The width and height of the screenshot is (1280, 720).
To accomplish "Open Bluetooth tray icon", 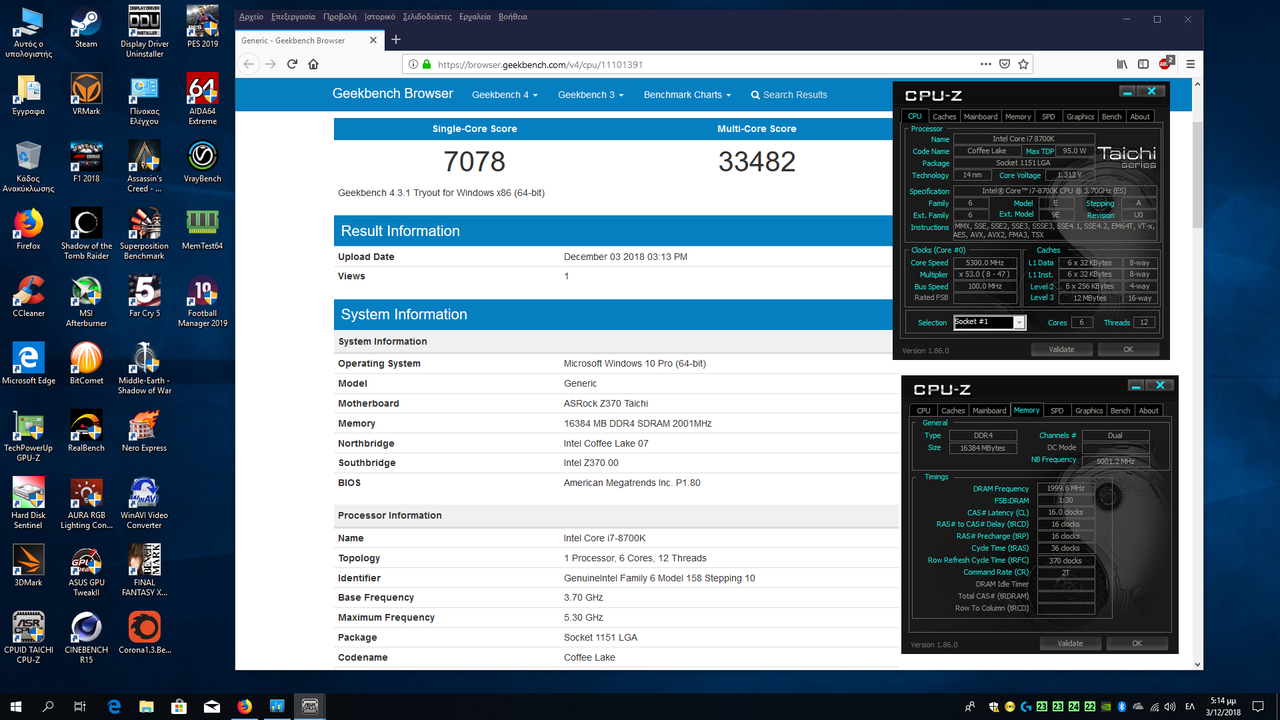I will 1121,706.
